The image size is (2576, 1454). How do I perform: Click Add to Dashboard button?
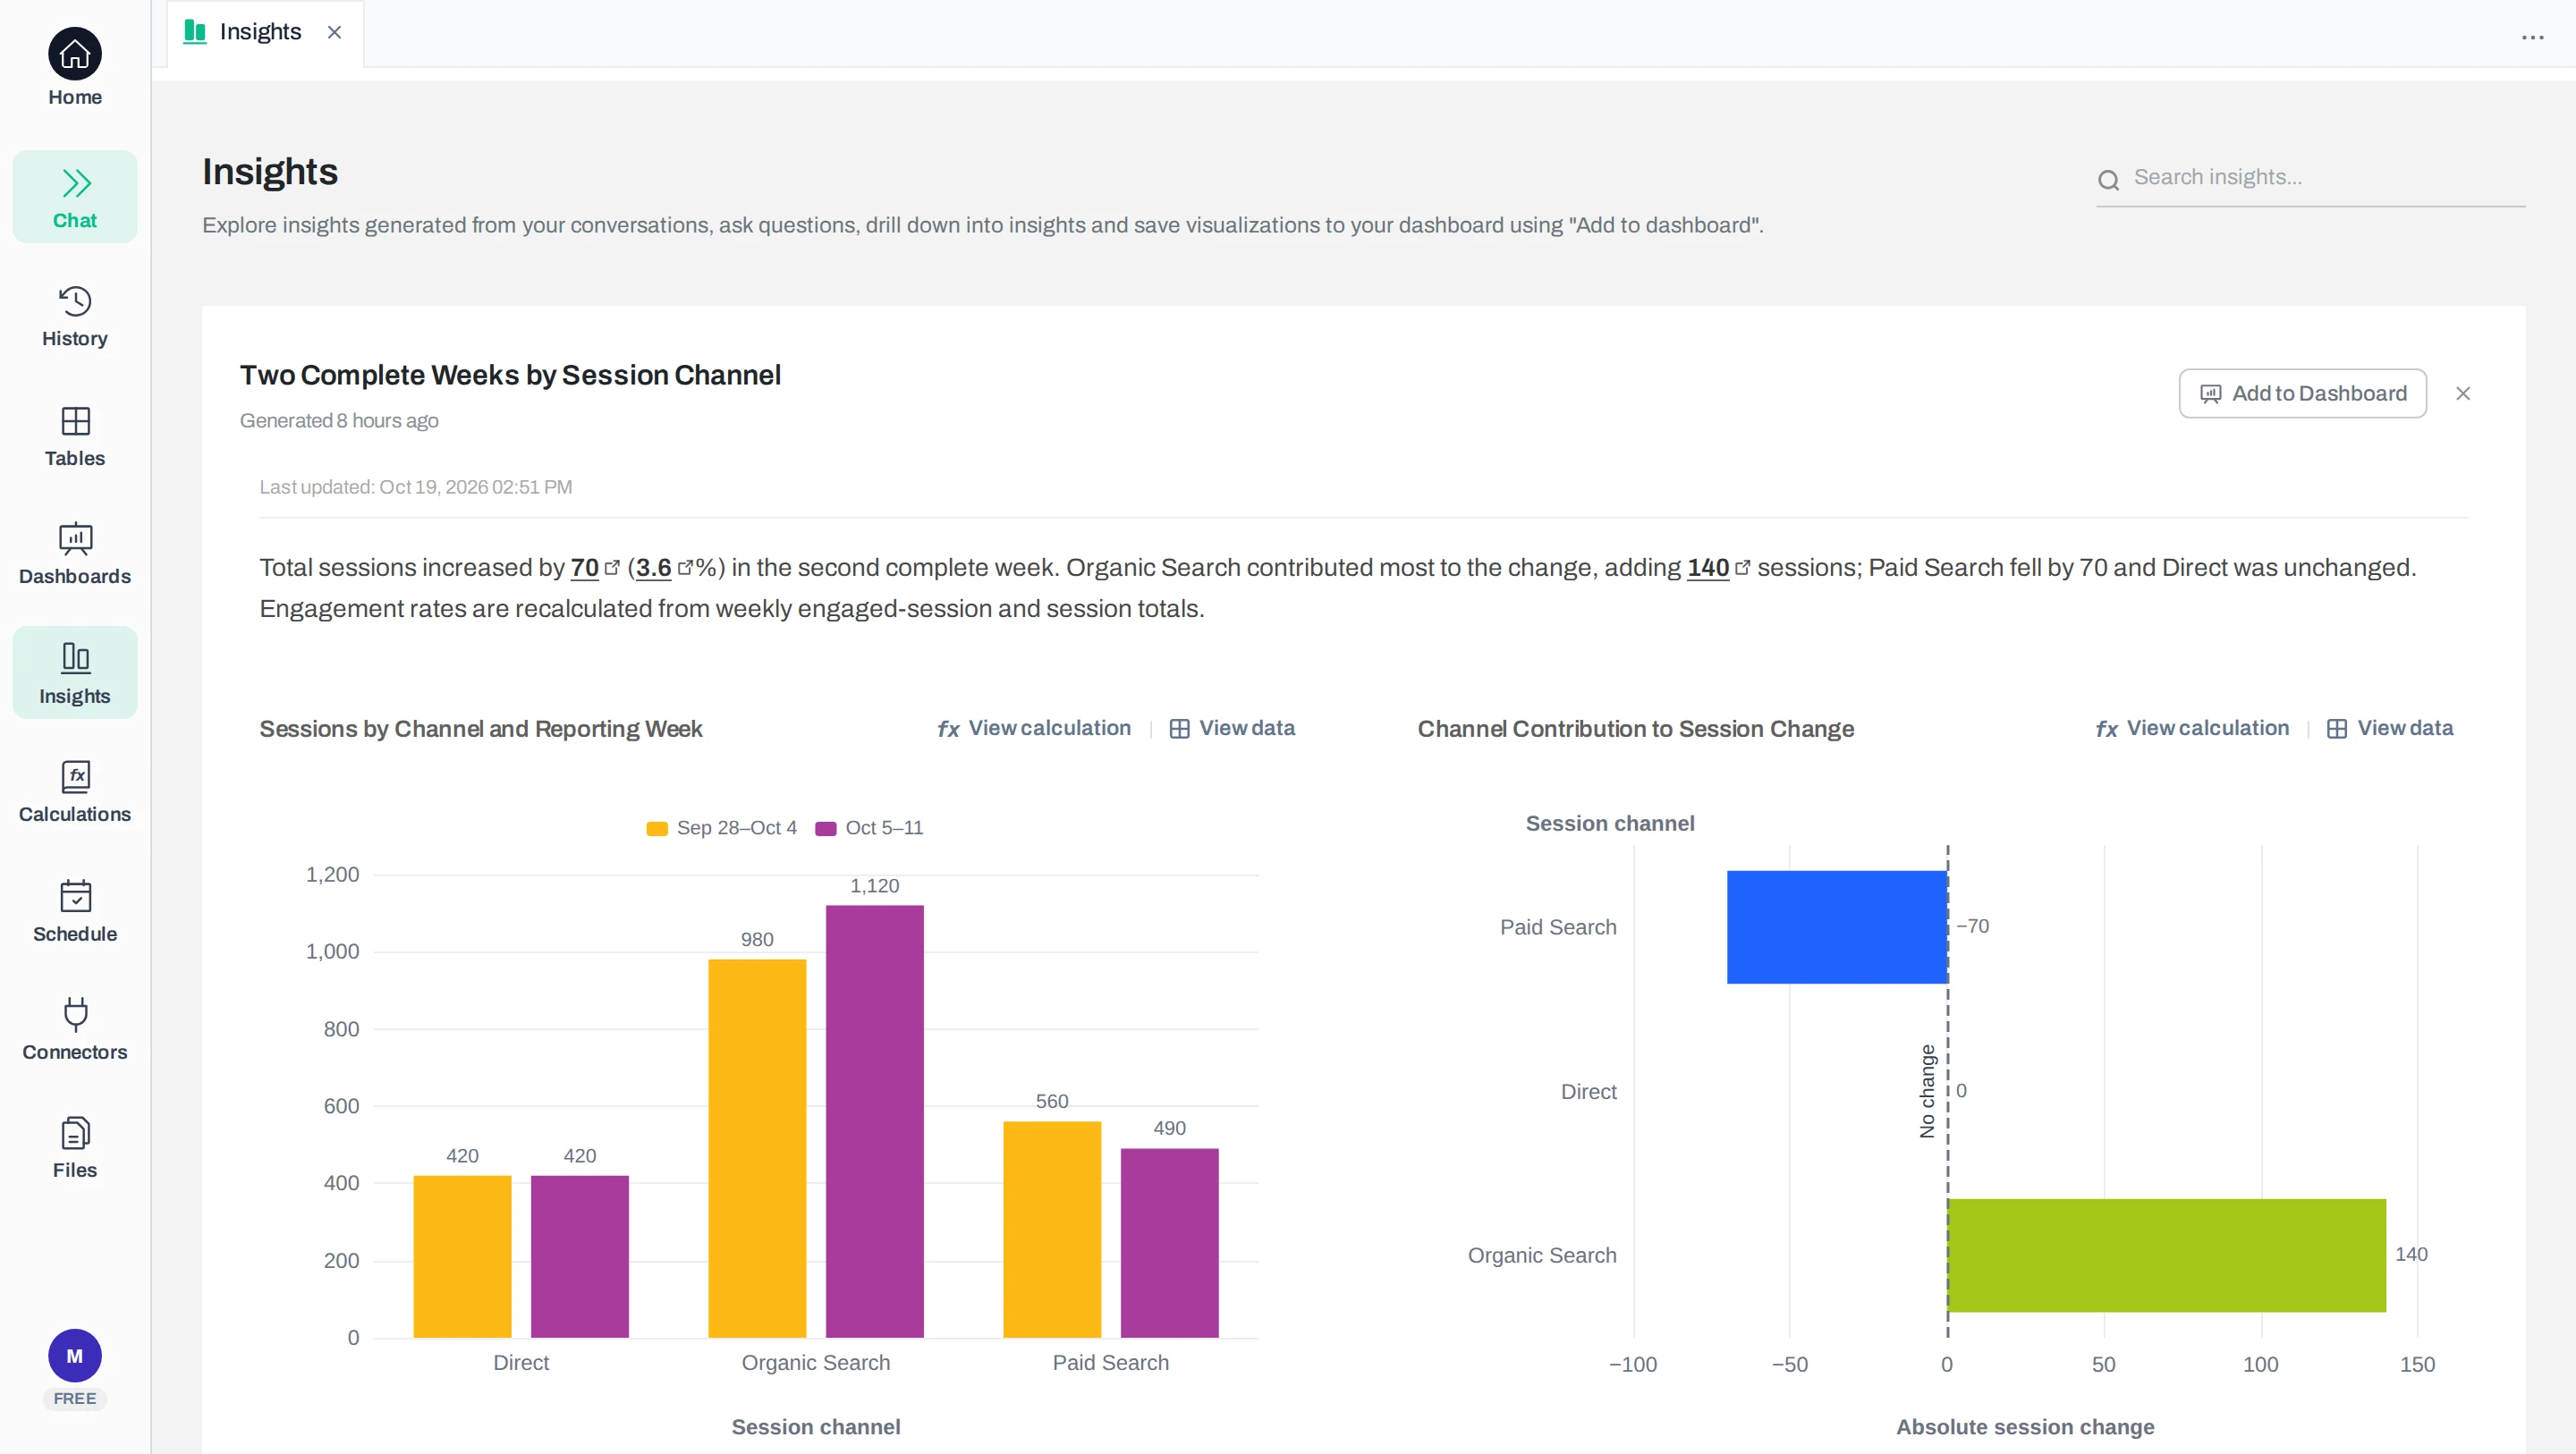tap(2303, 394)
